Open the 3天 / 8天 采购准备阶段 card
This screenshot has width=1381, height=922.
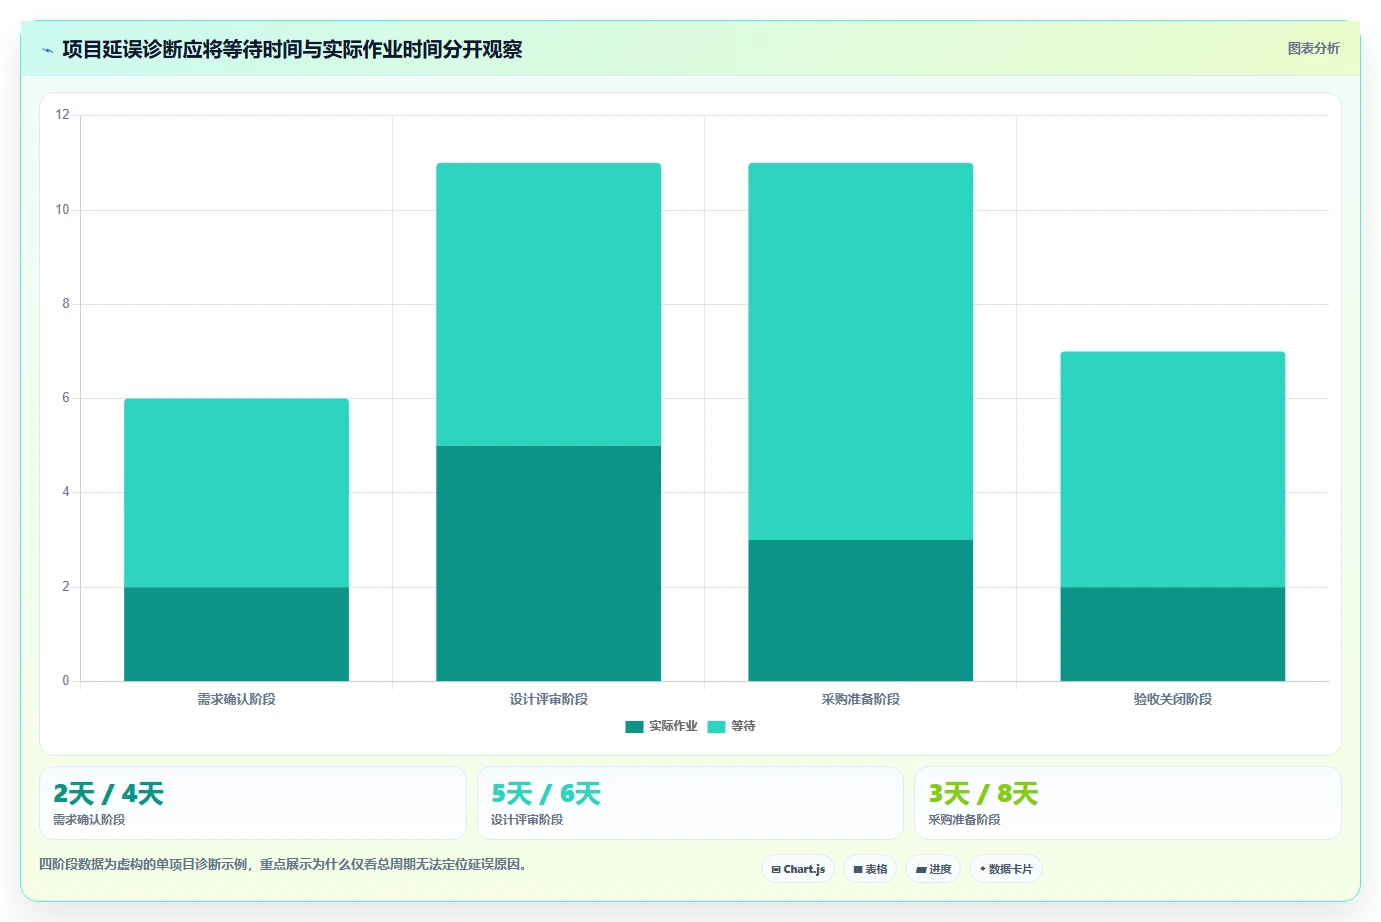pyautogui.click(x=1128, y=803)
